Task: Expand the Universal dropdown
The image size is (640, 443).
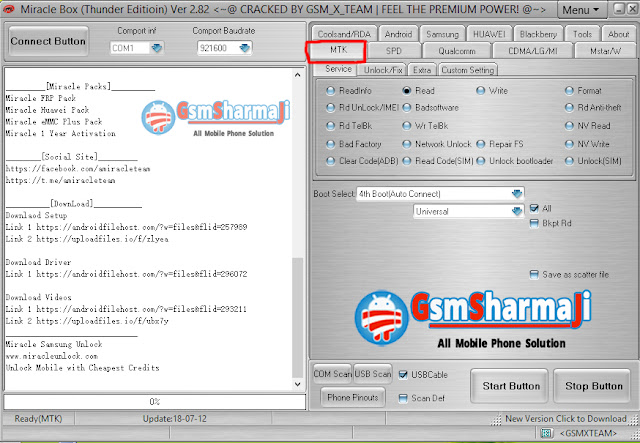Action: 517,211
